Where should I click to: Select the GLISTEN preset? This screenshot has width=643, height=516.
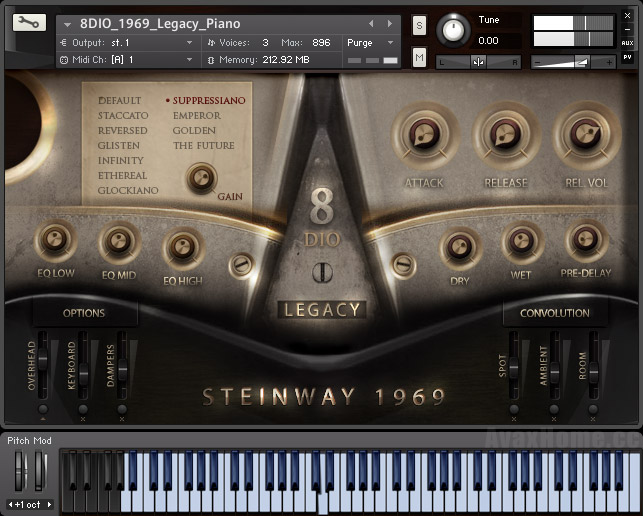tap(119, 146)
